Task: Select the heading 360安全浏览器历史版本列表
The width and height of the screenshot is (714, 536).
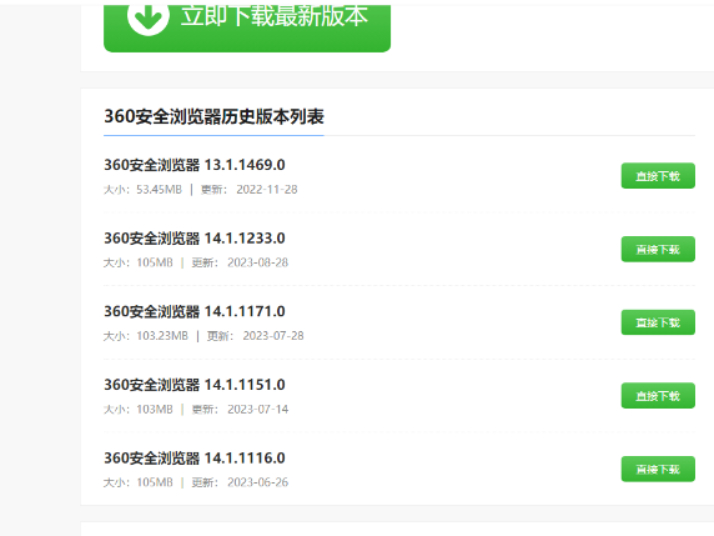Action: [214, 117]
